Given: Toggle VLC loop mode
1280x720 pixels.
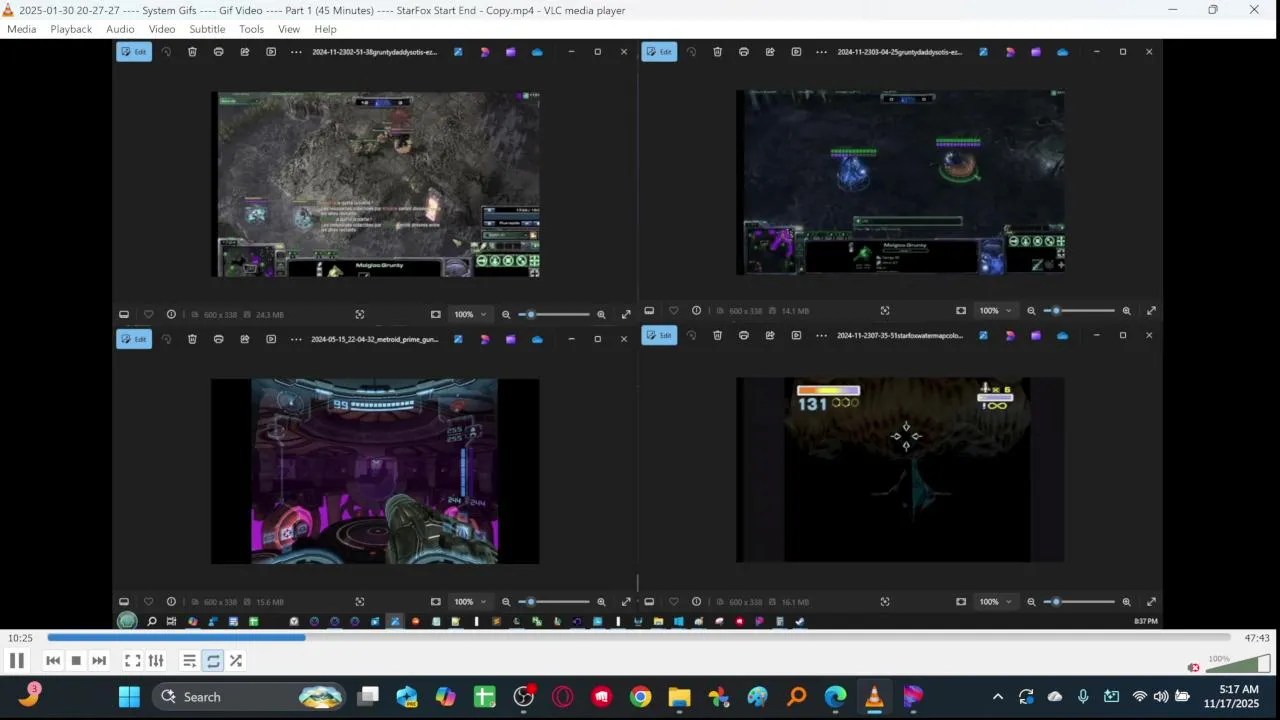Looking at the screenshot, I should [213, 660].
